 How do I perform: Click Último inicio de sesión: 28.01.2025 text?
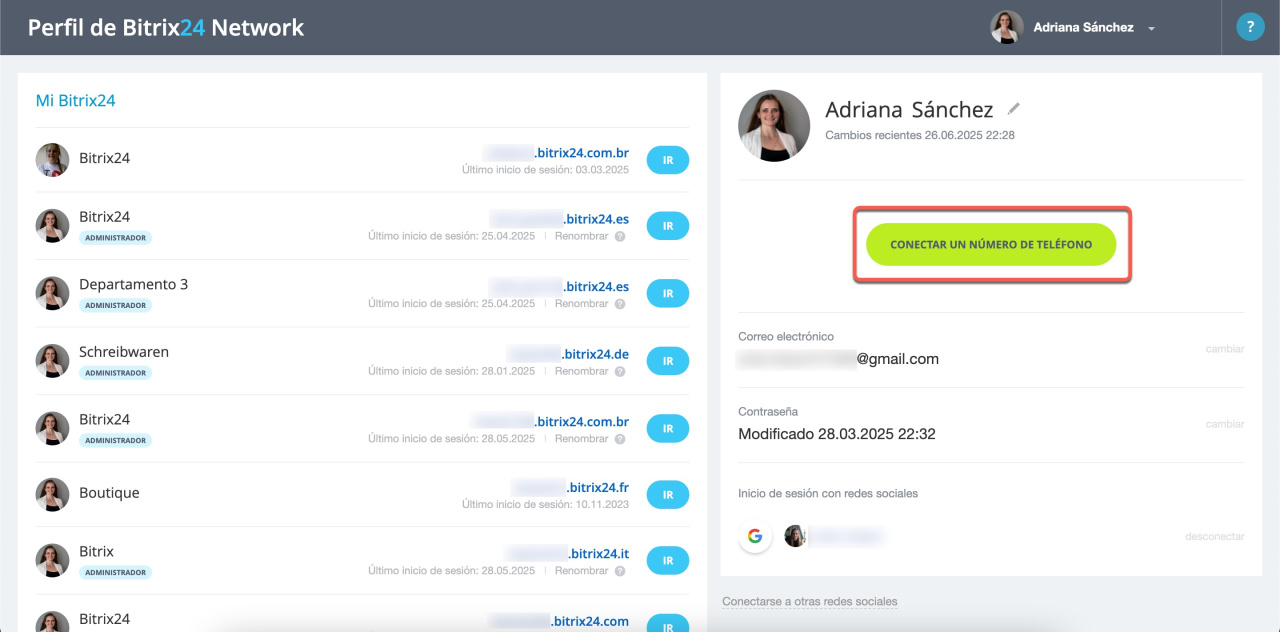(x=451, y=371)
